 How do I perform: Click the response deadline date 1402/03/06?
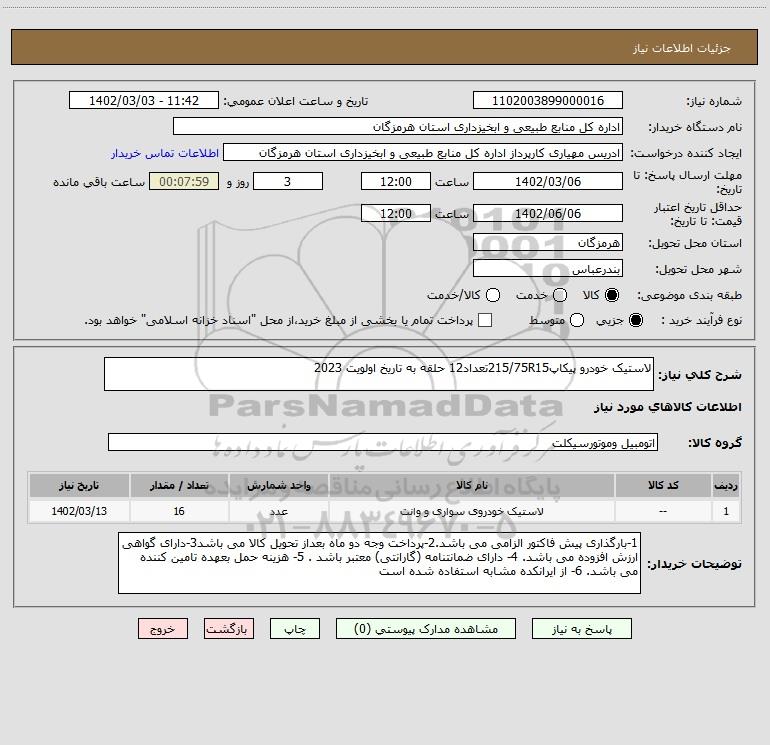pos(548,181)
